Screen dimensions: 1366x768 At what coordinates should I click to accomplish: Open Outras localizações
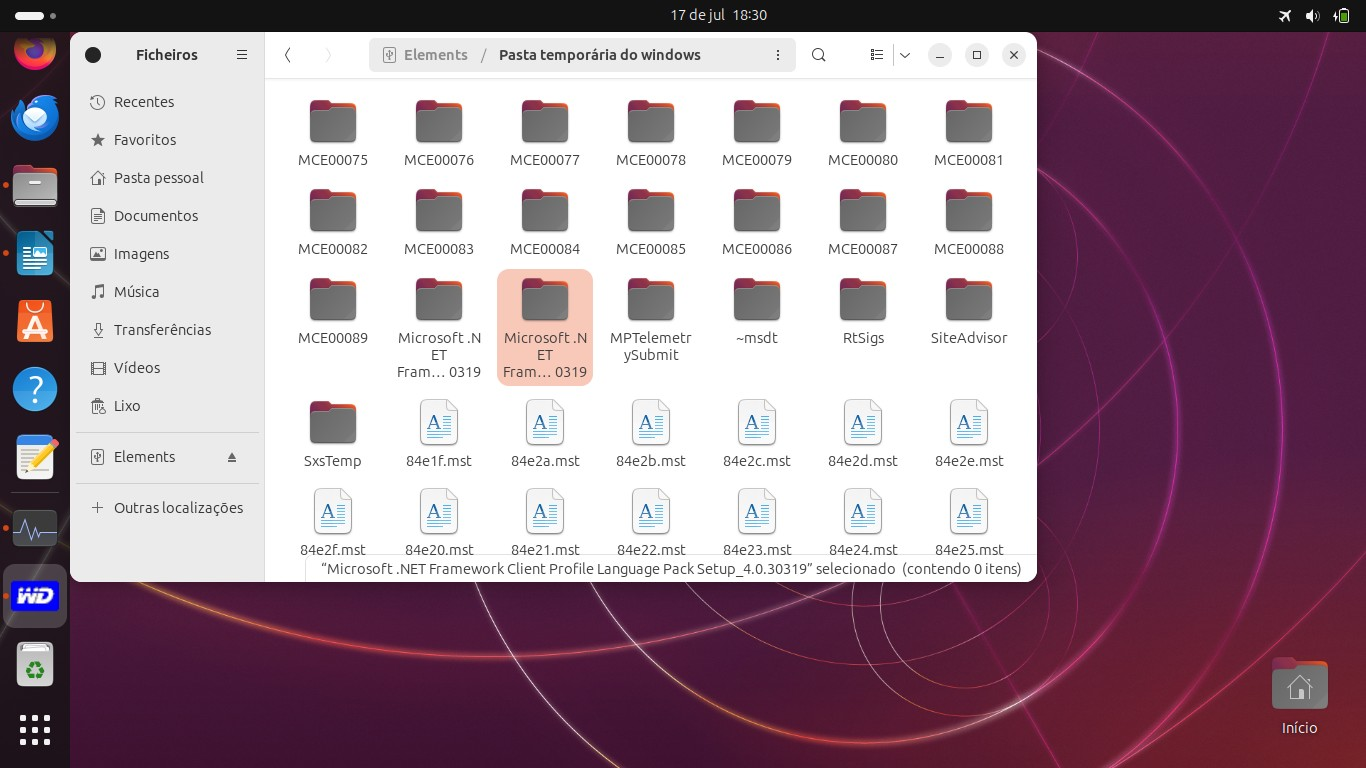178,508
